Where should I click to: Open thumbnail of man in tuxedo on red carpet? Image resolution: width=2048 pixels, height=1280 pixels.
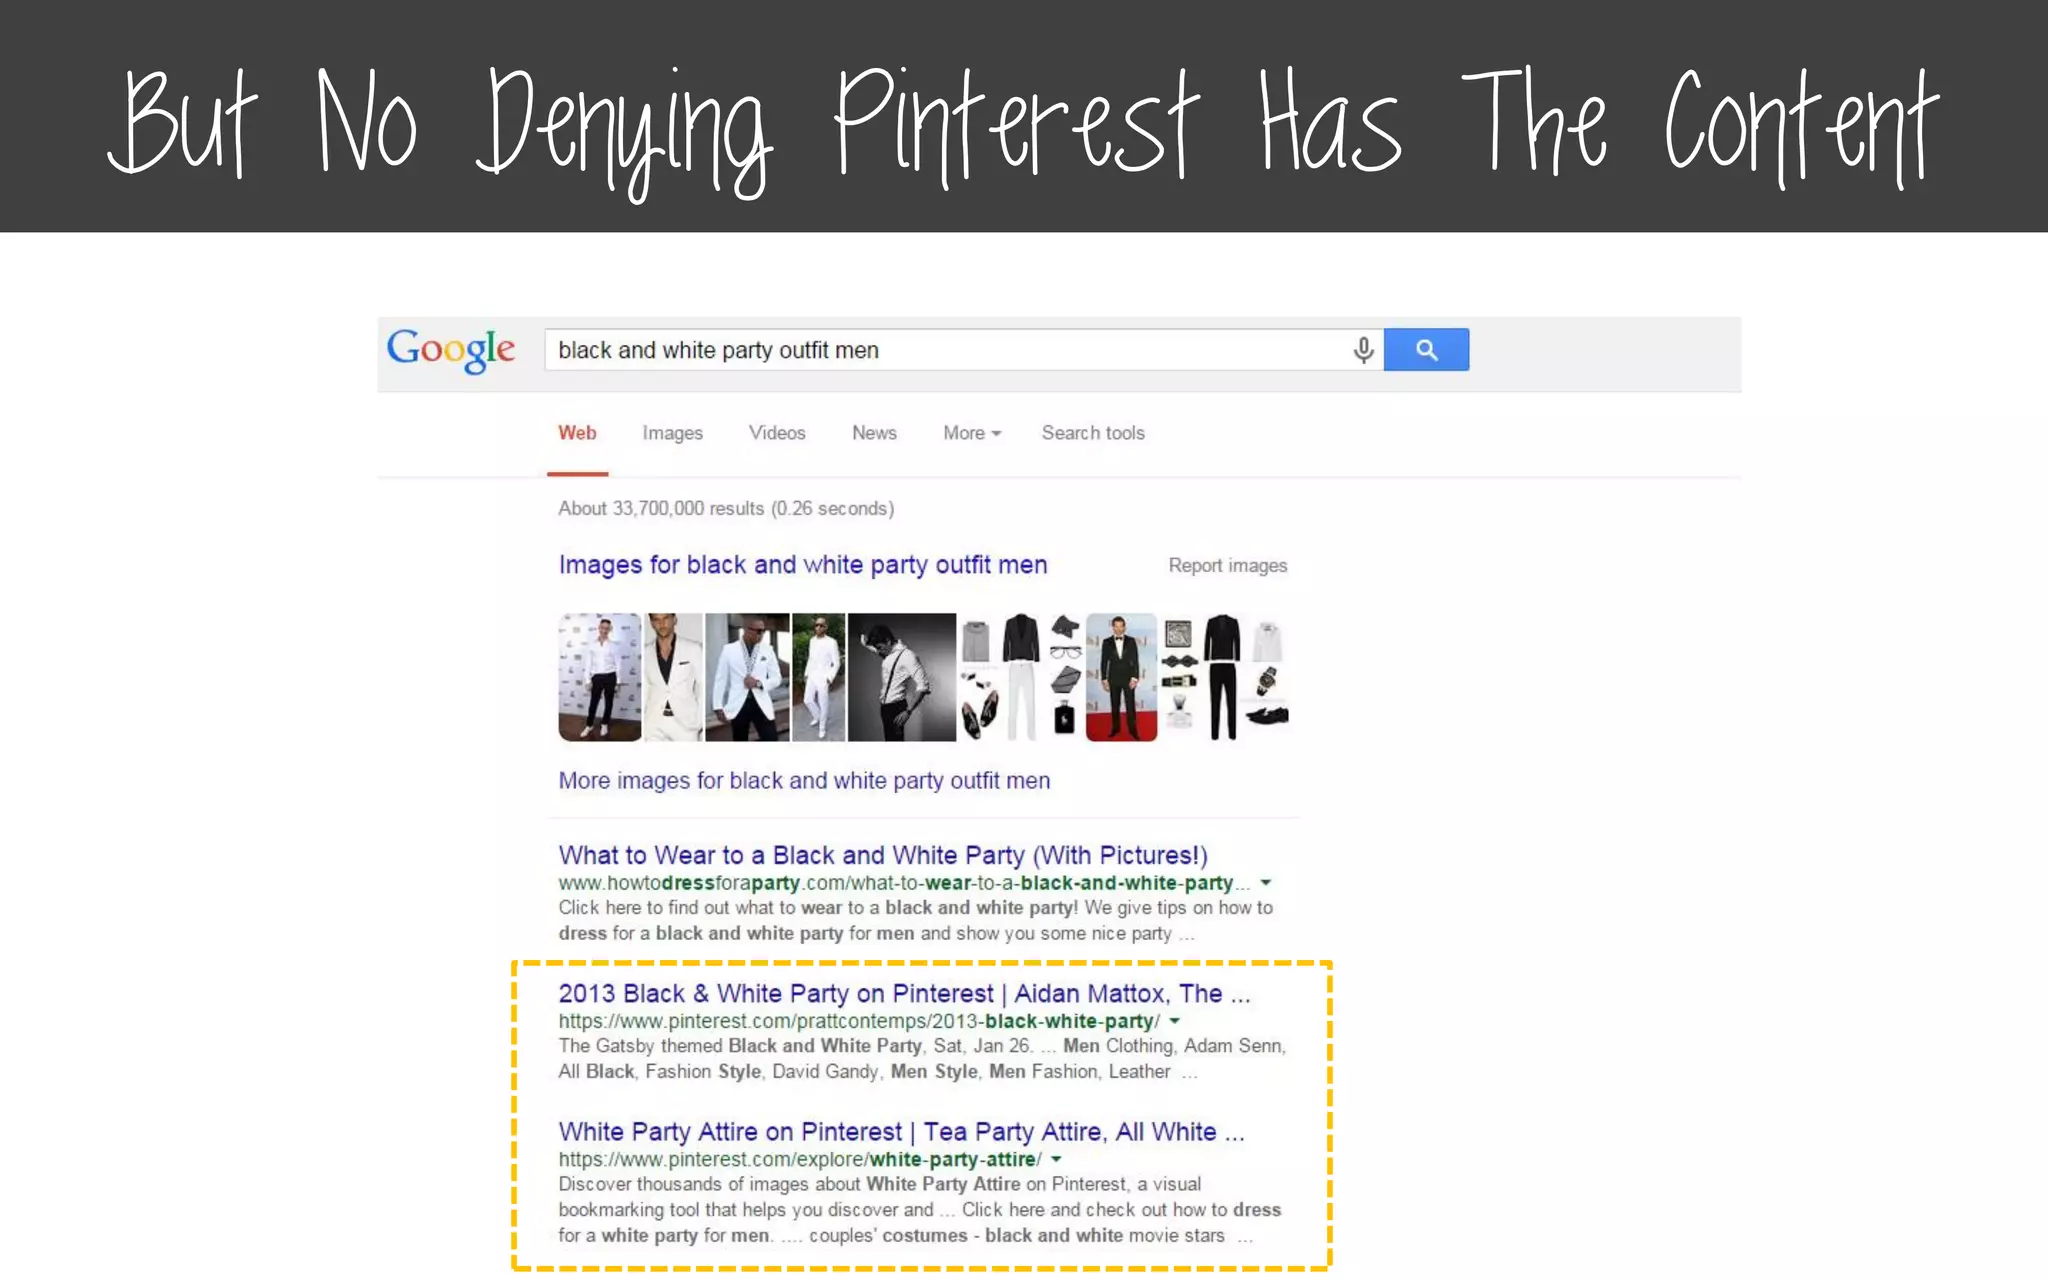[x=1121, y=677]
